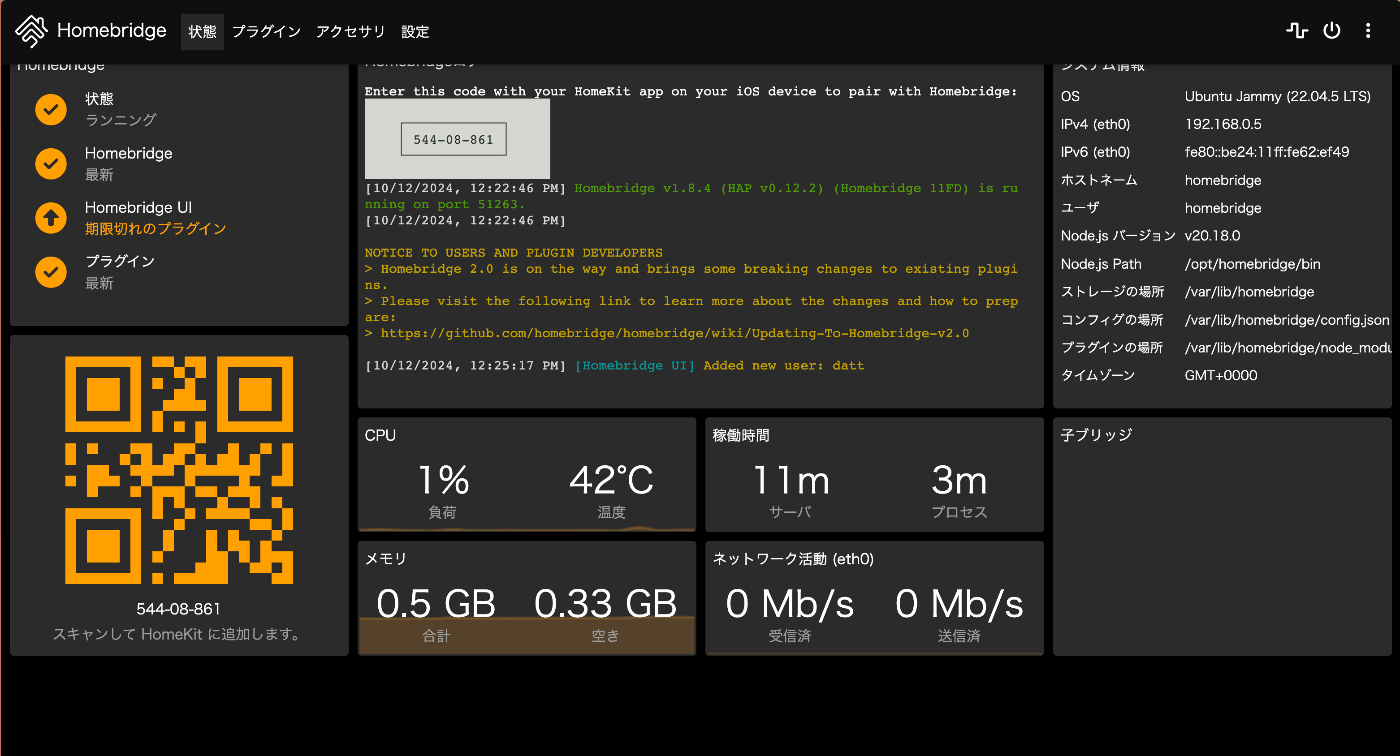1400x756 pixels.
Task: Click the プラグイン checkmark status icon
Action: click(x=51, y=271)
